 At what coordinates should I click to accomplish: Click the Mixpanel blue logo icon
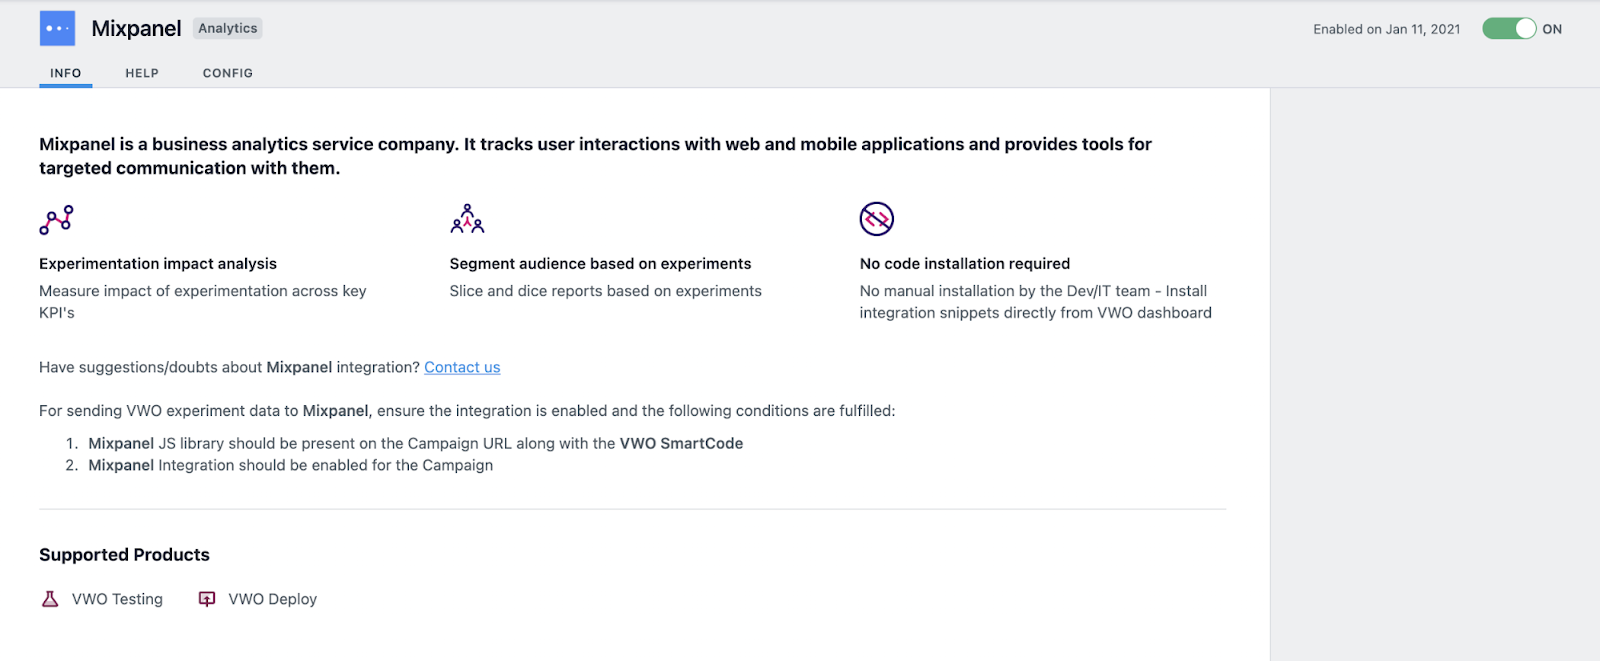(x=57, y=28)
